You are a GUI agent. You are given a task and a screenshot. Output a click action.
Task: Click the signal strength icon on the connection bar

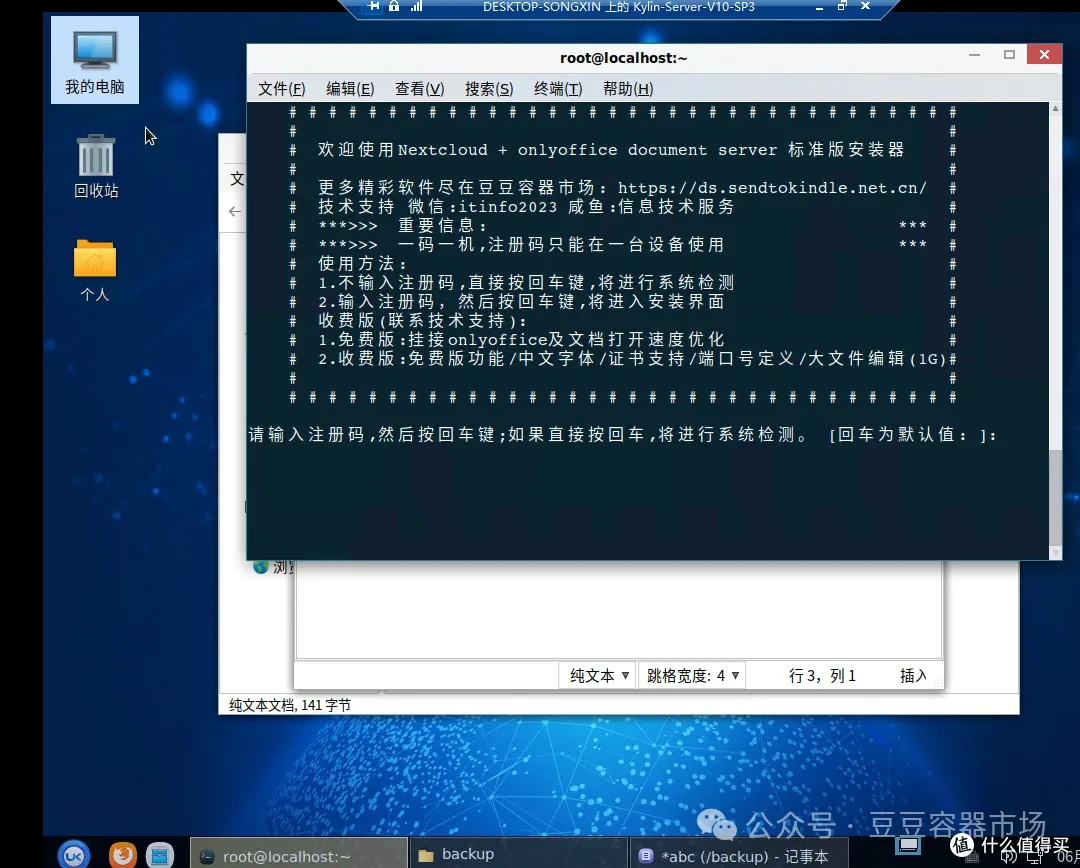click(416, 6)
